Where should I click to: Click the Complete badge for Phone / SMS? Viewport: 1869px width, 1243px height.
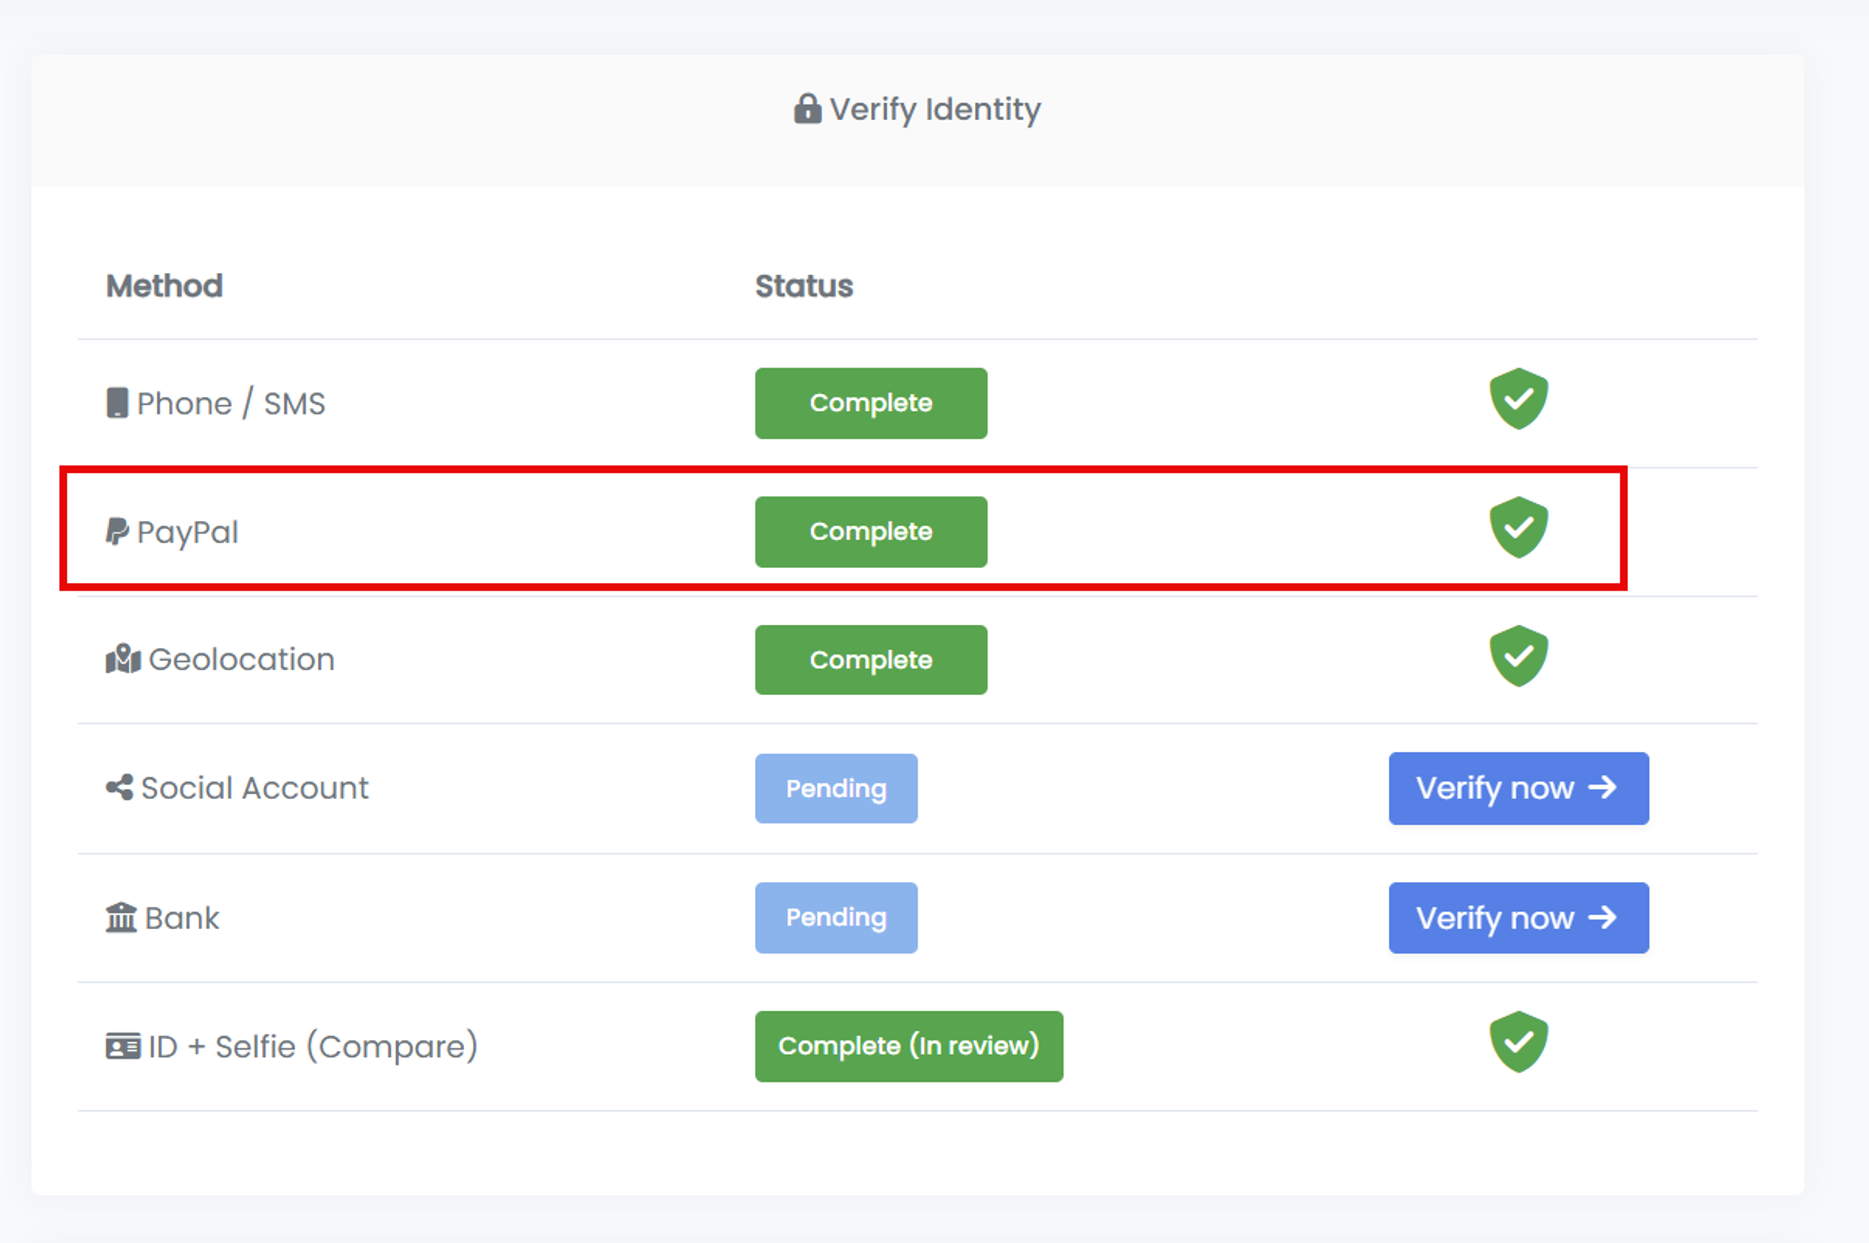tap(870, 403)
